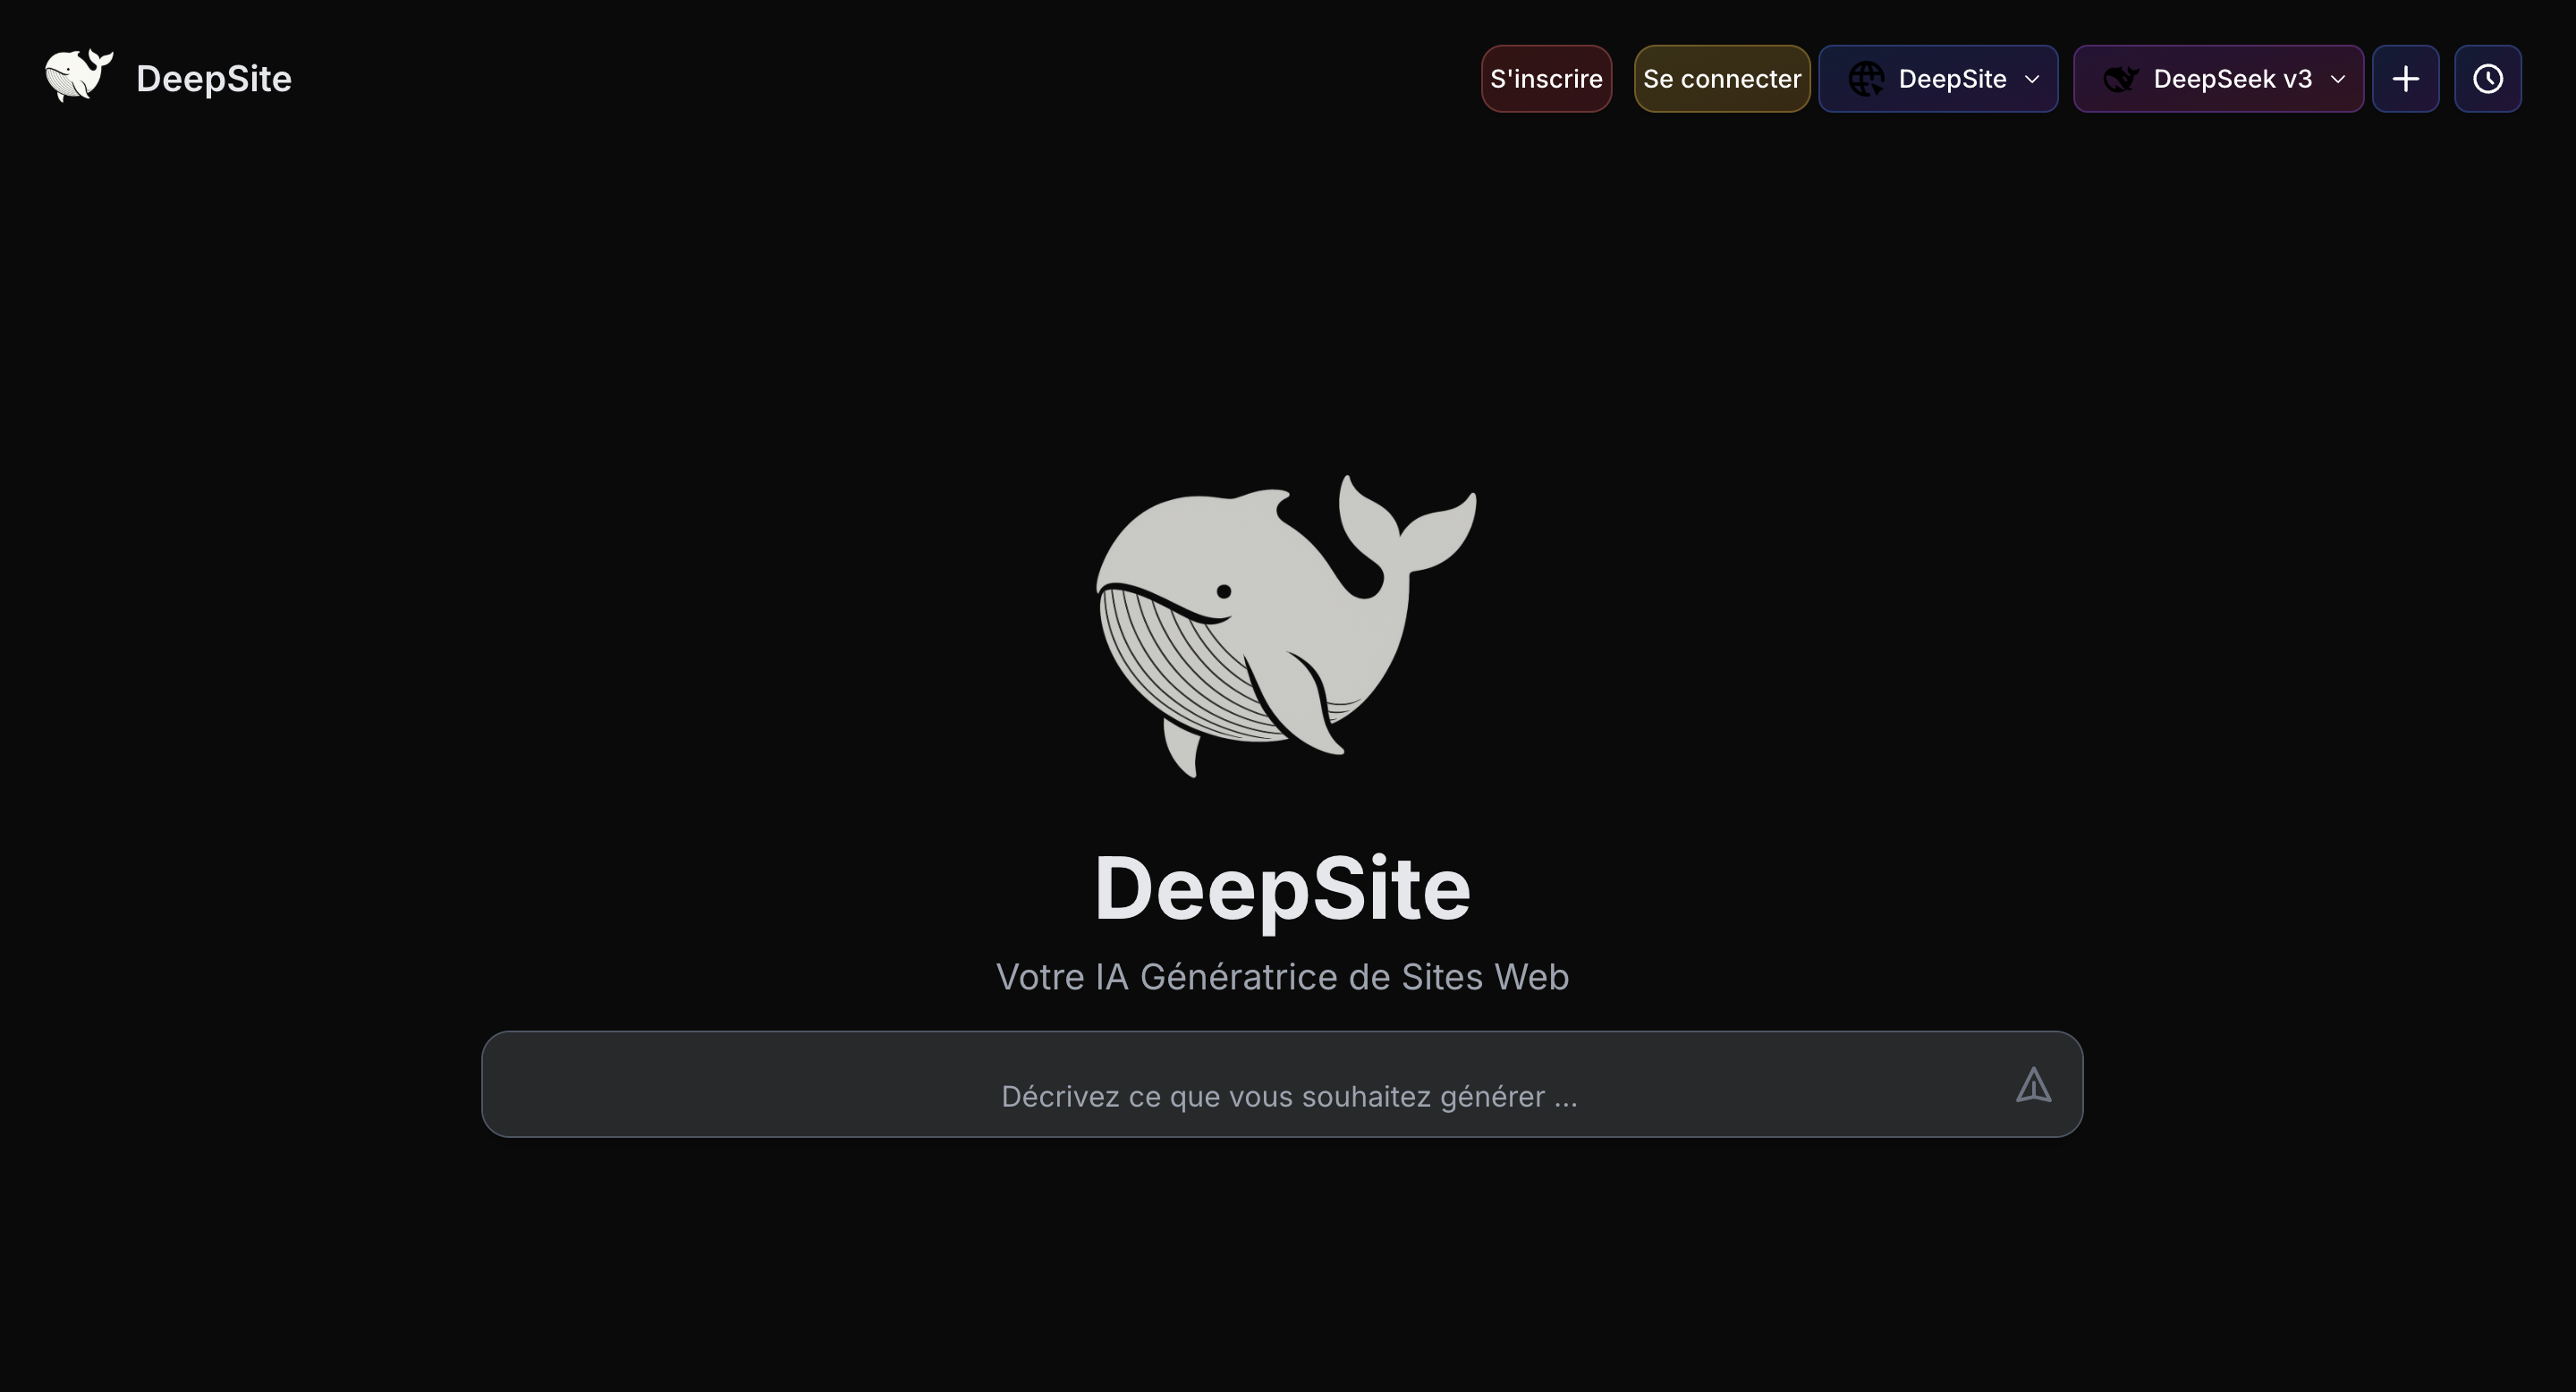Click the DeepSeek whale icon in model selector
This screenshot has height=1392, width=2576.
coord(2119,79)
